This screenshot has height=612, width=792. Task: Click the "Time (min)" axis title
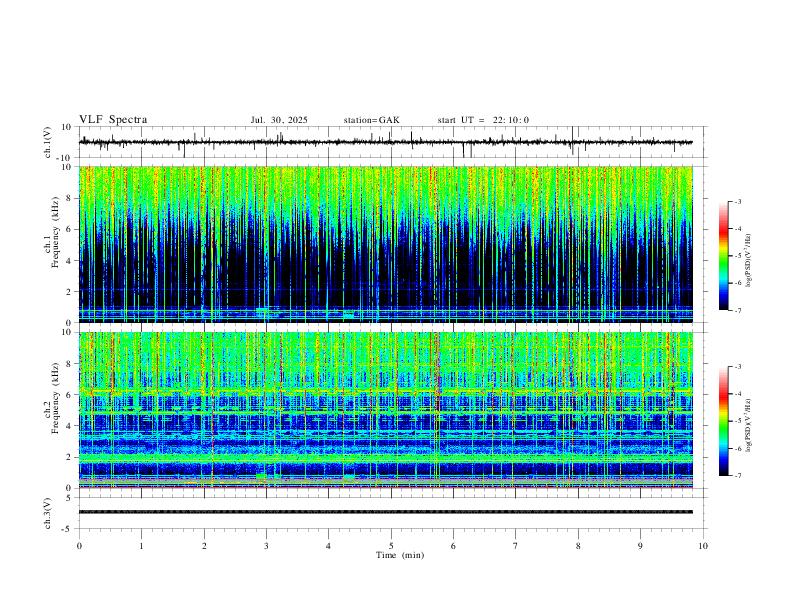click(x=400, y=555)
